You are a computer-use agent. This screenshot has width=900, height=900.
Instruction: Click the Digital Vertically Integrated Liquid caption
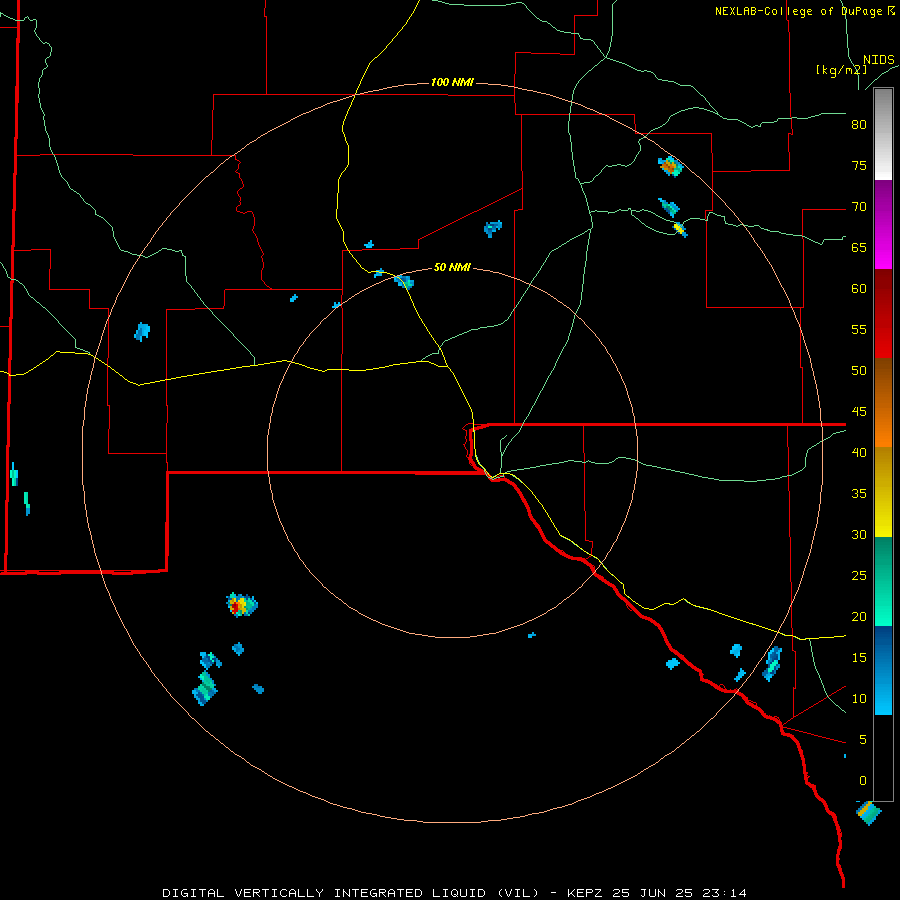454,893
